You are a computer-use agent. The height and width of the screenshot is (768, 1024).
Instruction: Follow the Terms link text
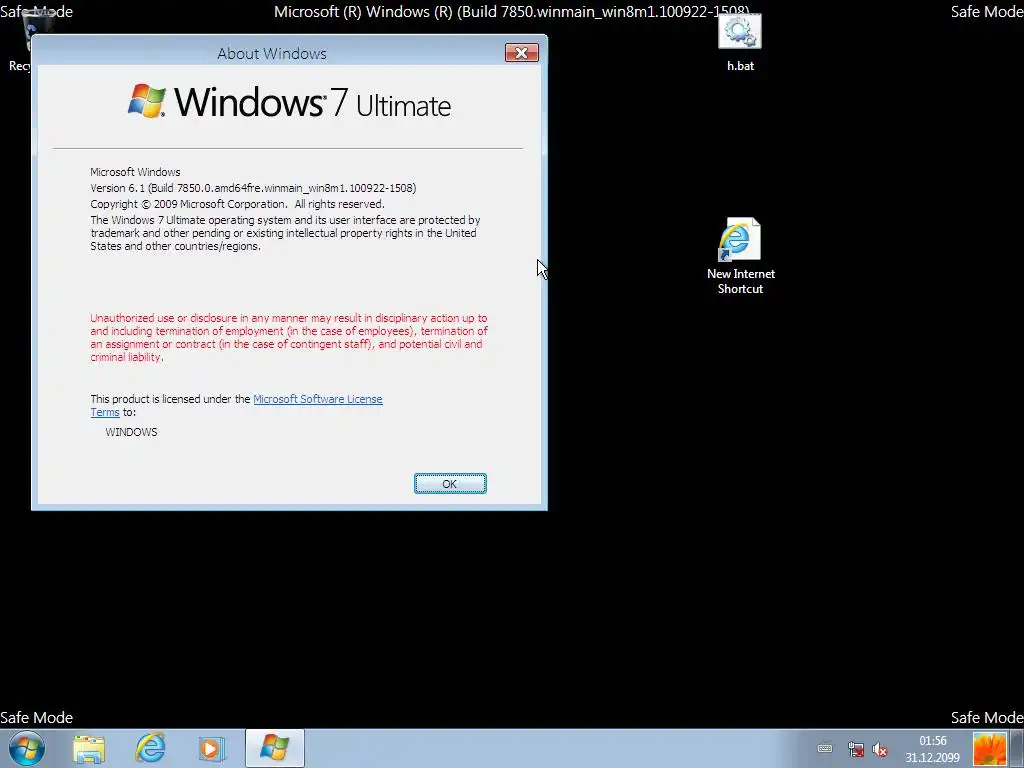pos(104,412)
